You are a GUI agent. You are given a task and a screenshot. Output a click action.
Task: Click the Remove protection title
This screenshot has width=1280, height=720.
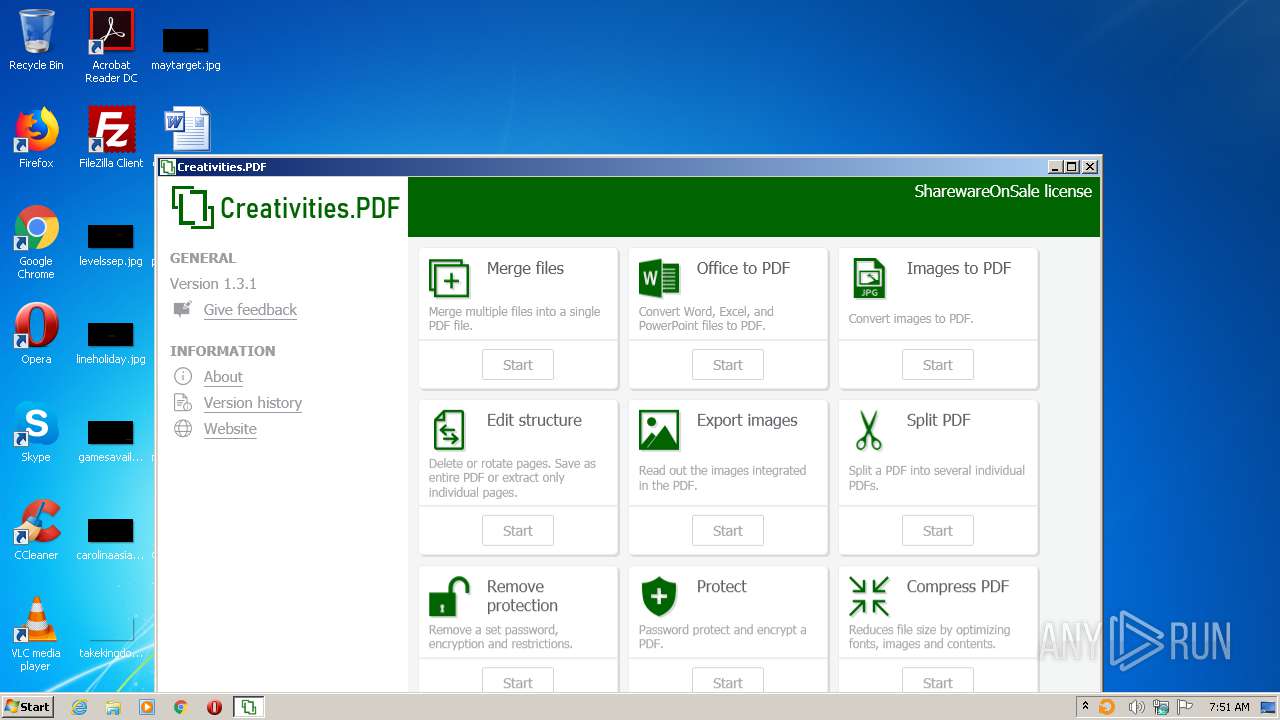pyautogui.click(x=522, y=596)
